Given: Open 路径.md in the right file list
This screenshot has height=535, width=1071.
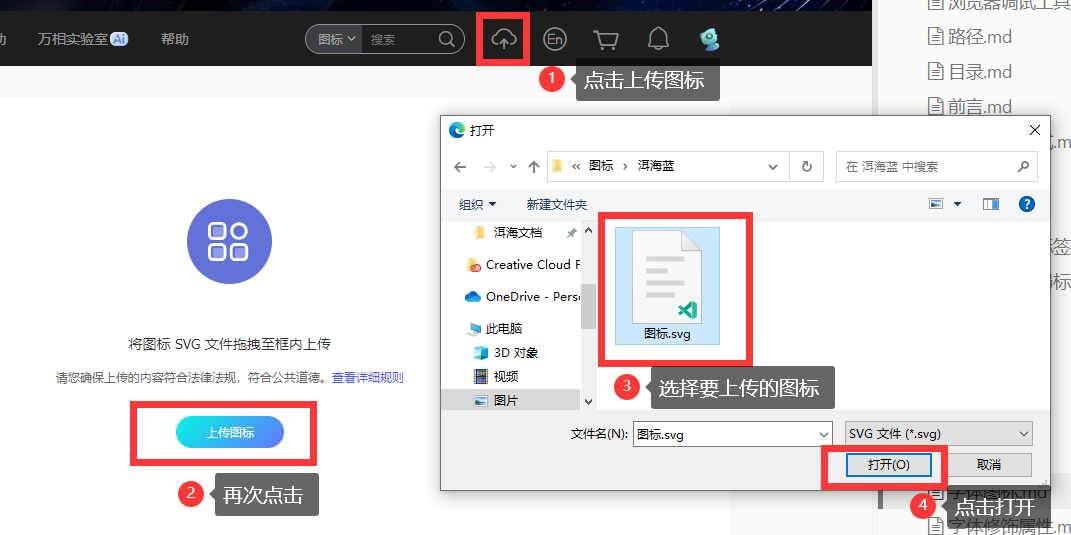Looking at the screenshot, I should pos(970,36).
